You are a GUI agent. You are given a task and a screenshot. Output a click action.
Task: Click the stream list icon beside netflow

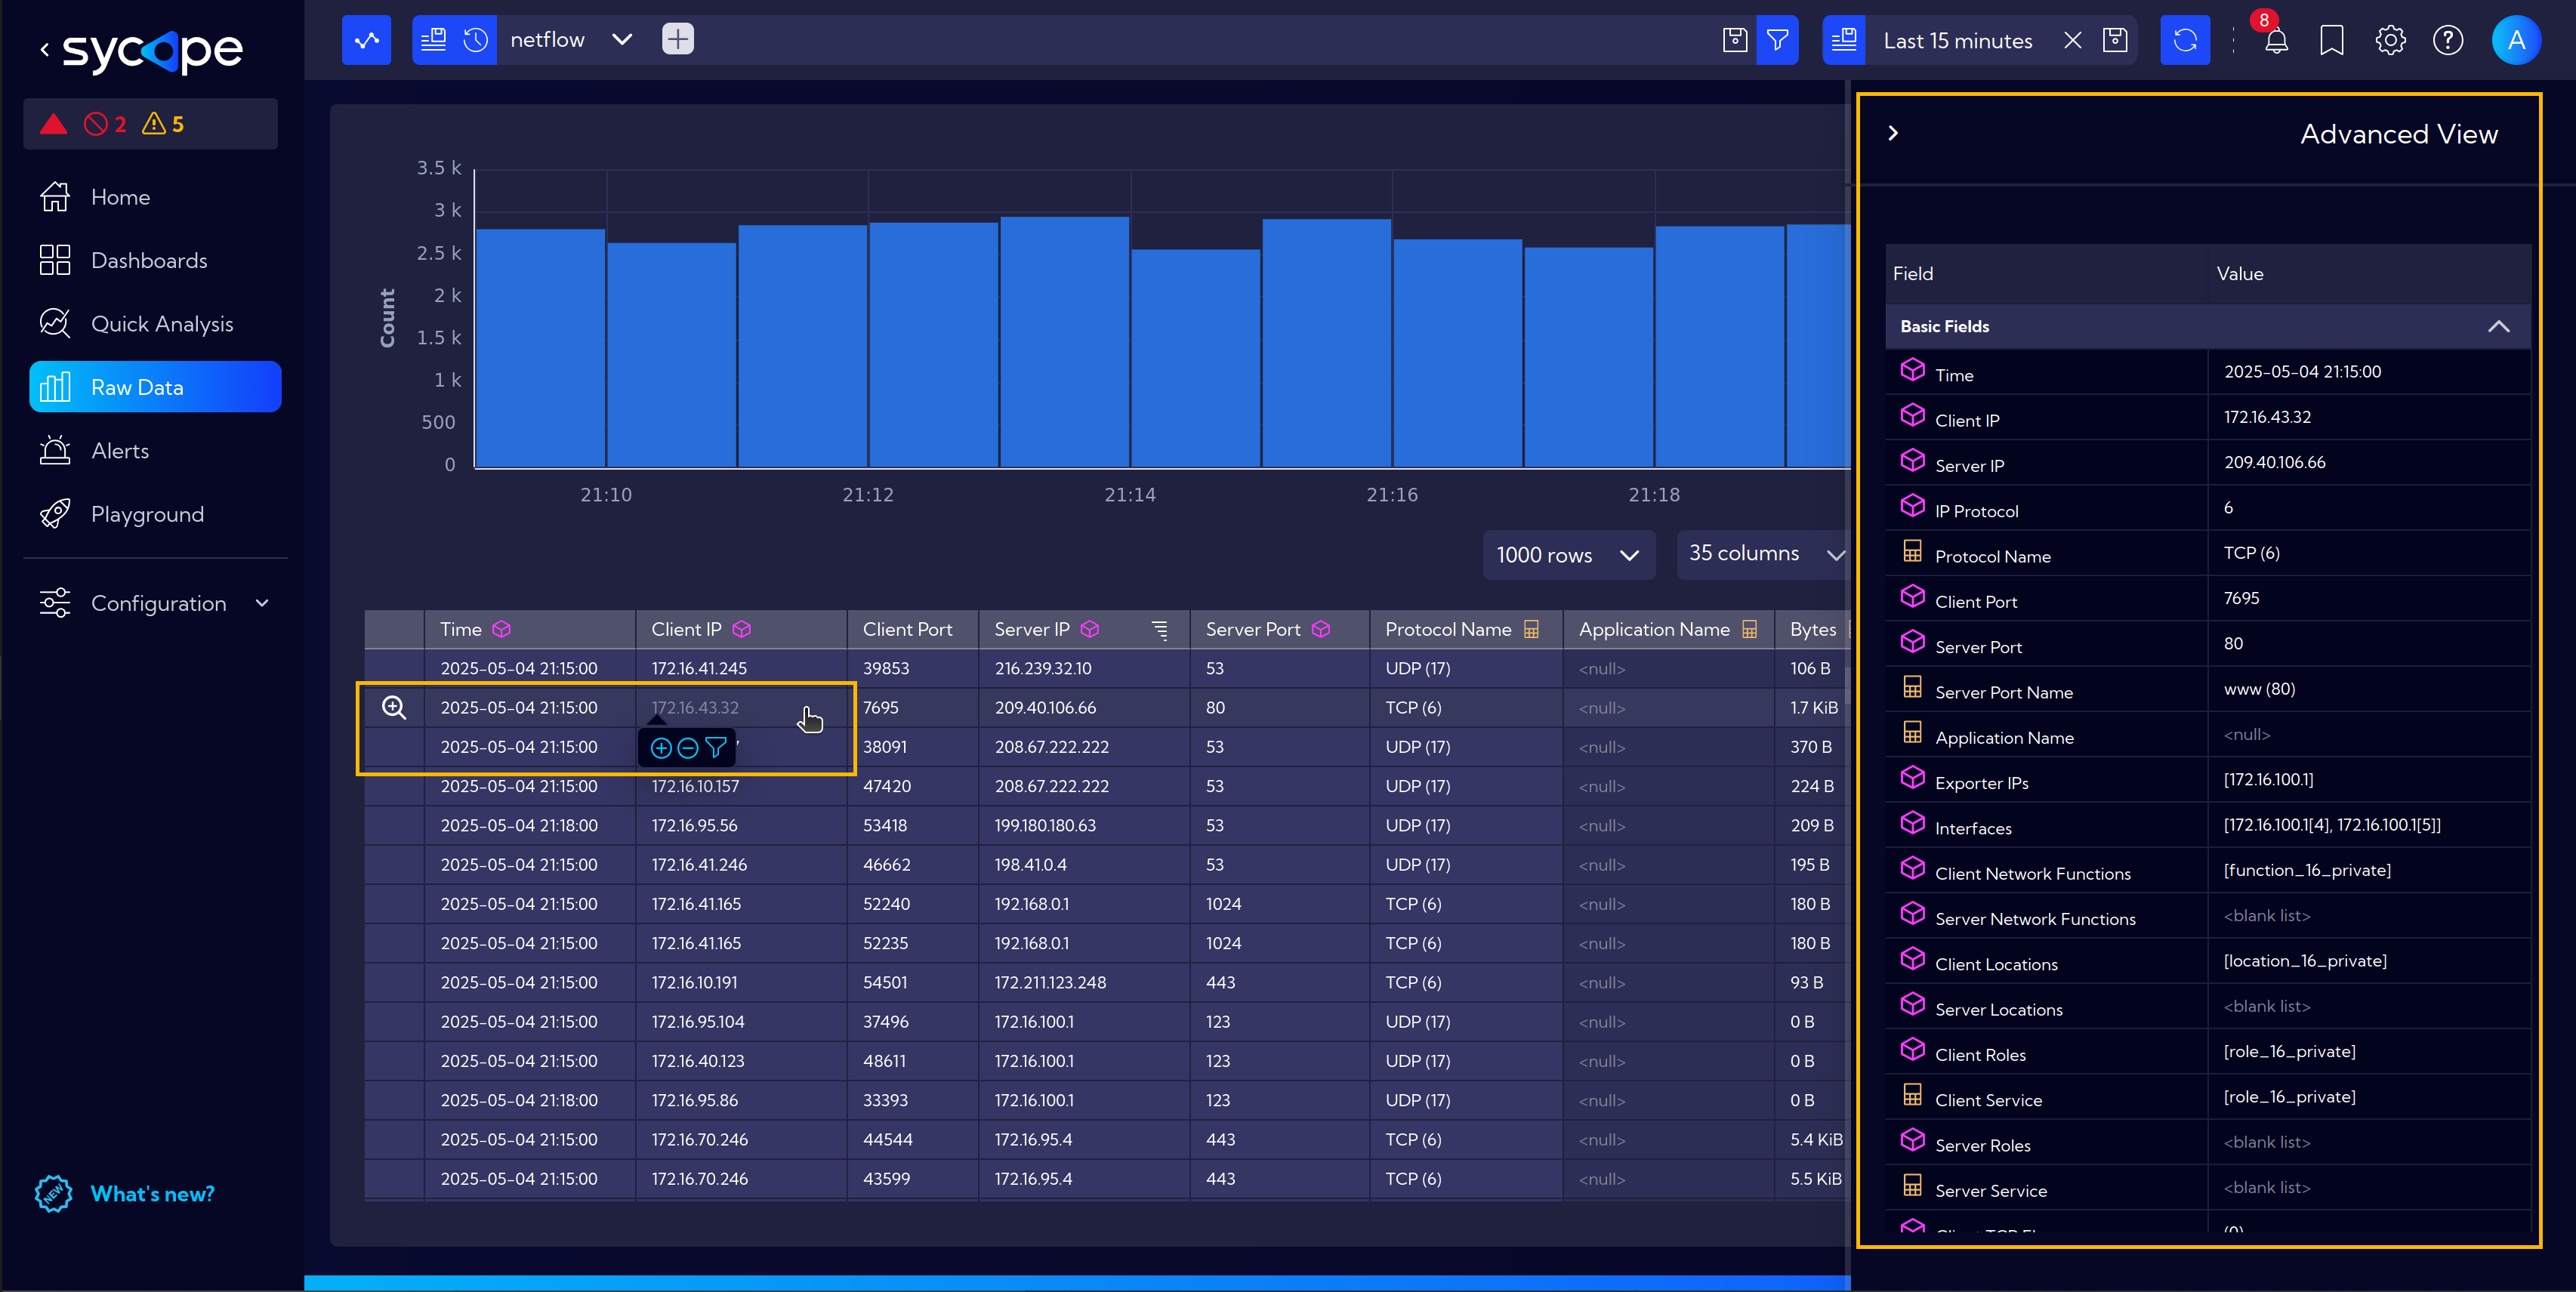coord(433,40)
